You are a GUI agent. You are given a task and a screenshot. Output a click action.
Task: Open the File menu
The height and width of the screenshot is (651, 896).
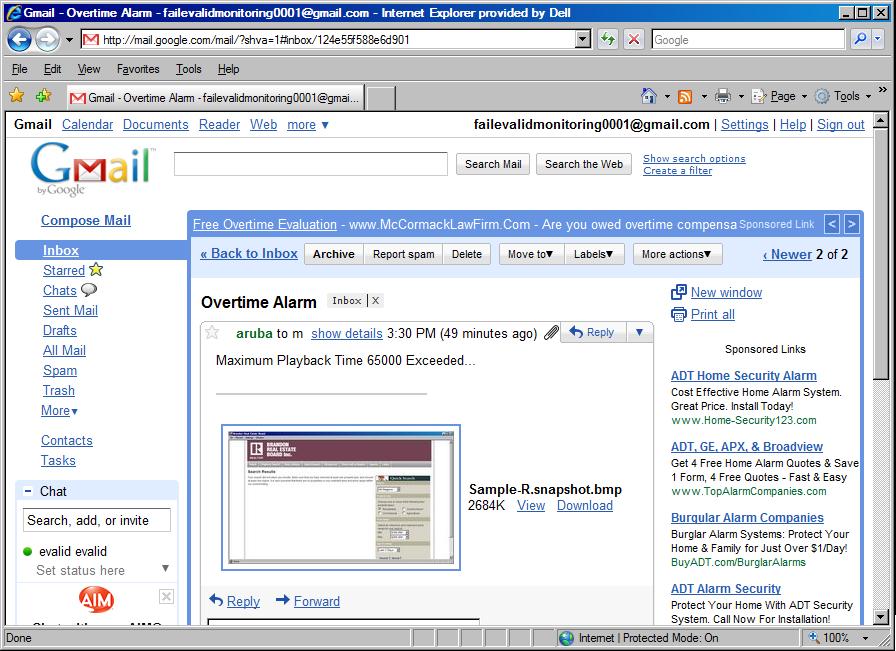click(x=19, y=69)
